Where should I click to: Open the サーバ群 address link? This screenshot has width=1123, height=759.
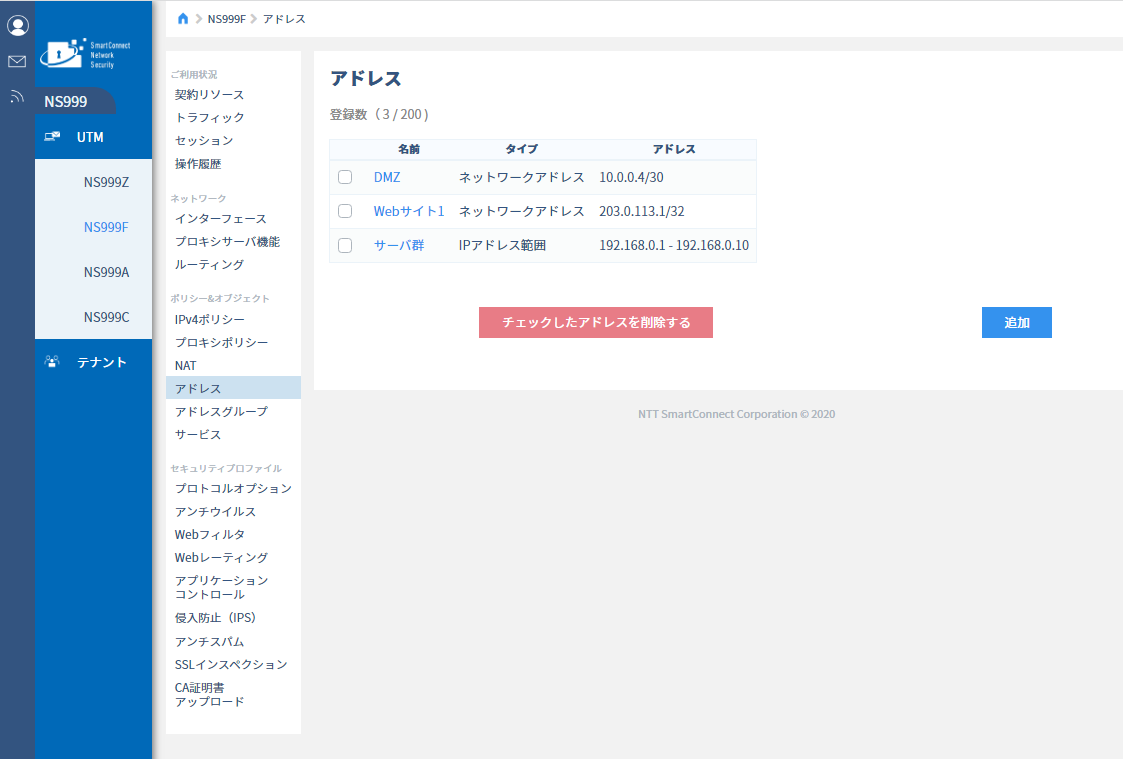coord(399,245)
